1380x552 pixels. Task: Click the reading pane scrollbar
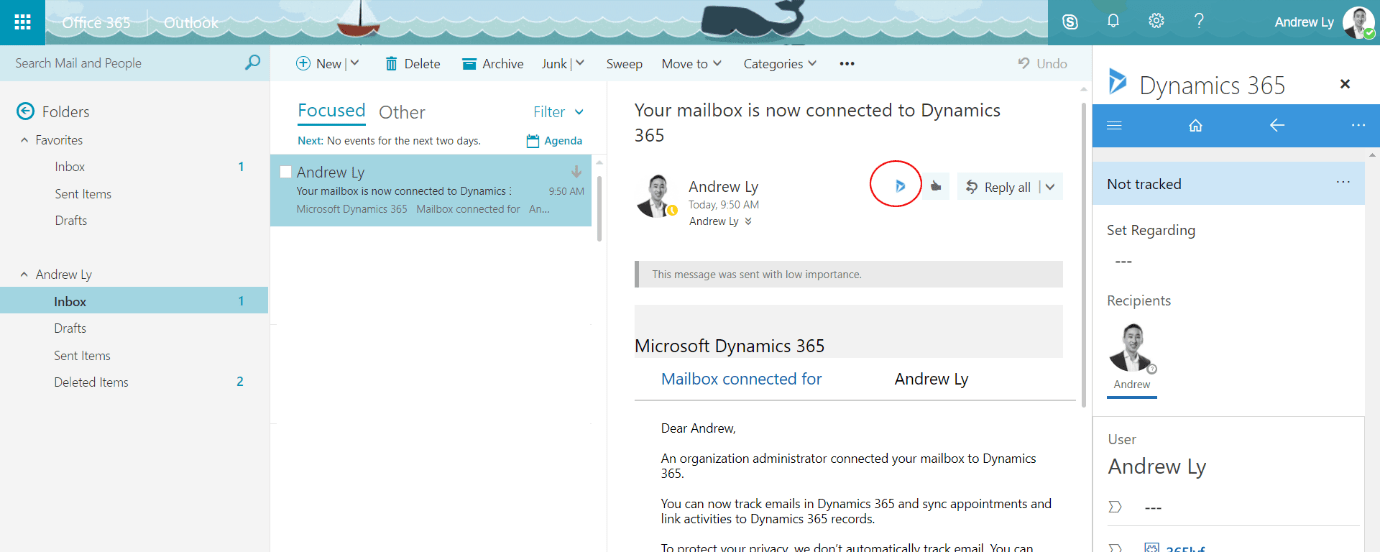coord(1085,250)
